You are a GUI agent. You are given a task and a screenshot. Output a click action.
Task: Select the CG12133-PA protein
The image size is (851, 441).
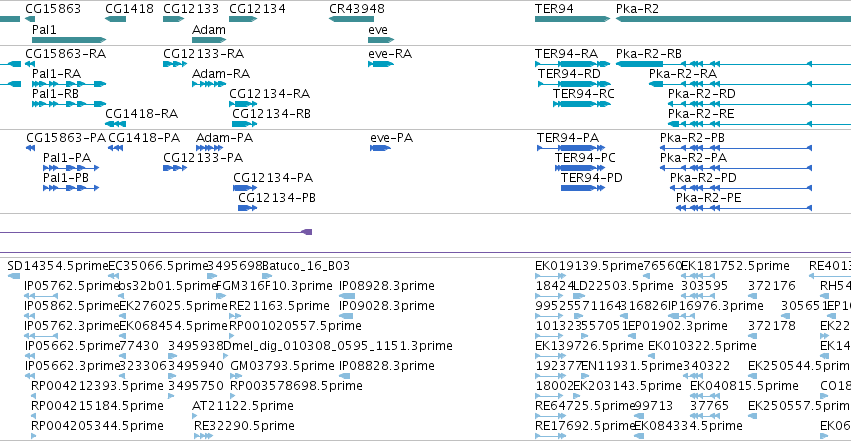[x=175, y=168]
